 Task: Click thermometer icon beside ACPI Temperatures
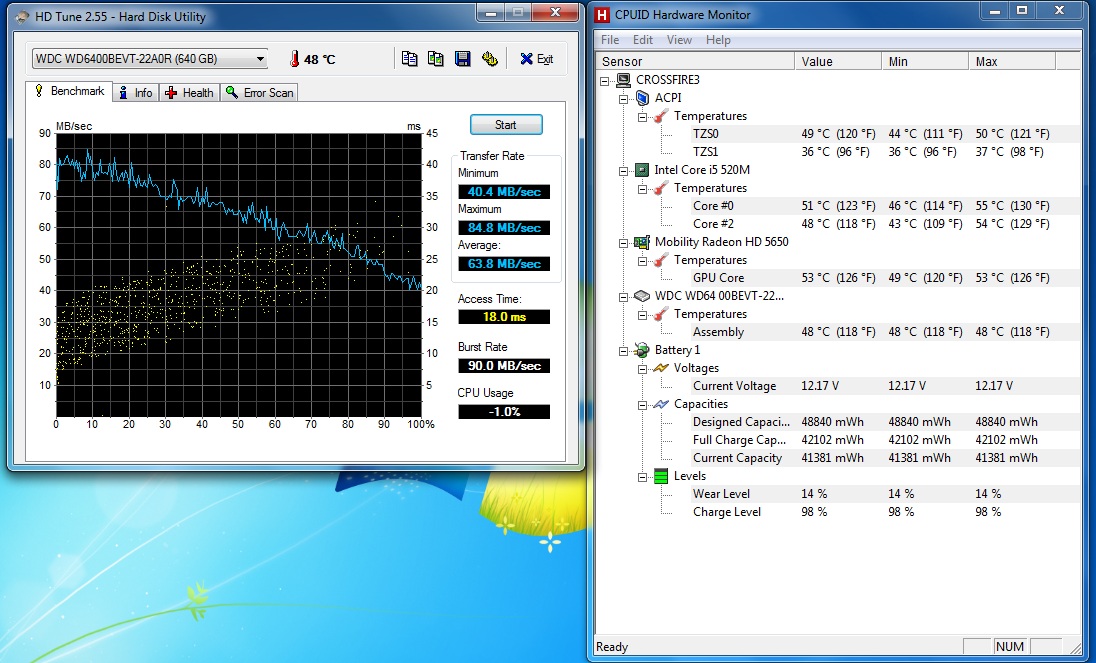661,116
